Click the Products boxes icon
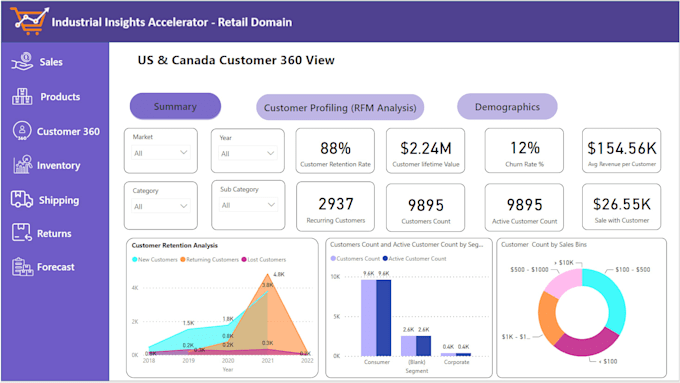Viewport: 680px width, 383px height. [22, 96]
